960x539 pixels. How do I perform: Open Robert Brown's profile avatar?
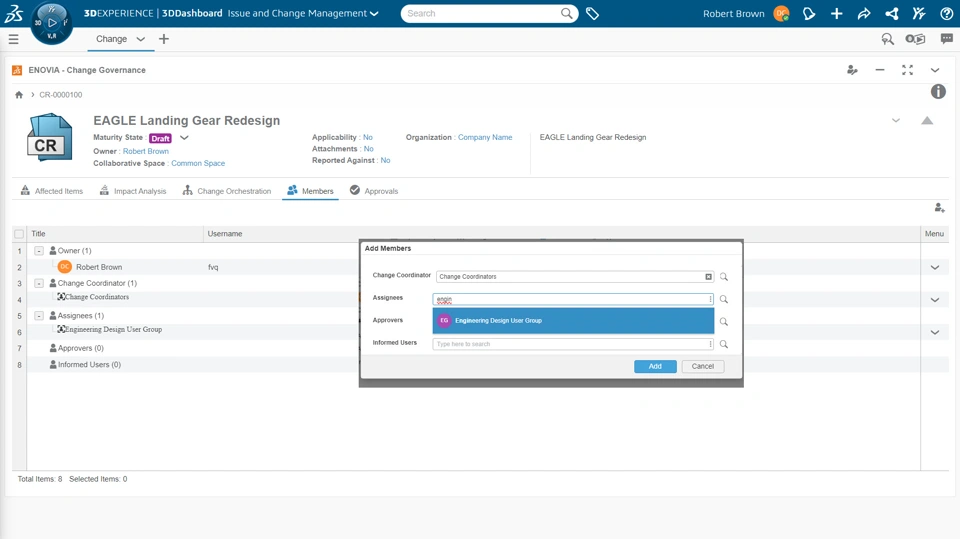tap(781, 13)
